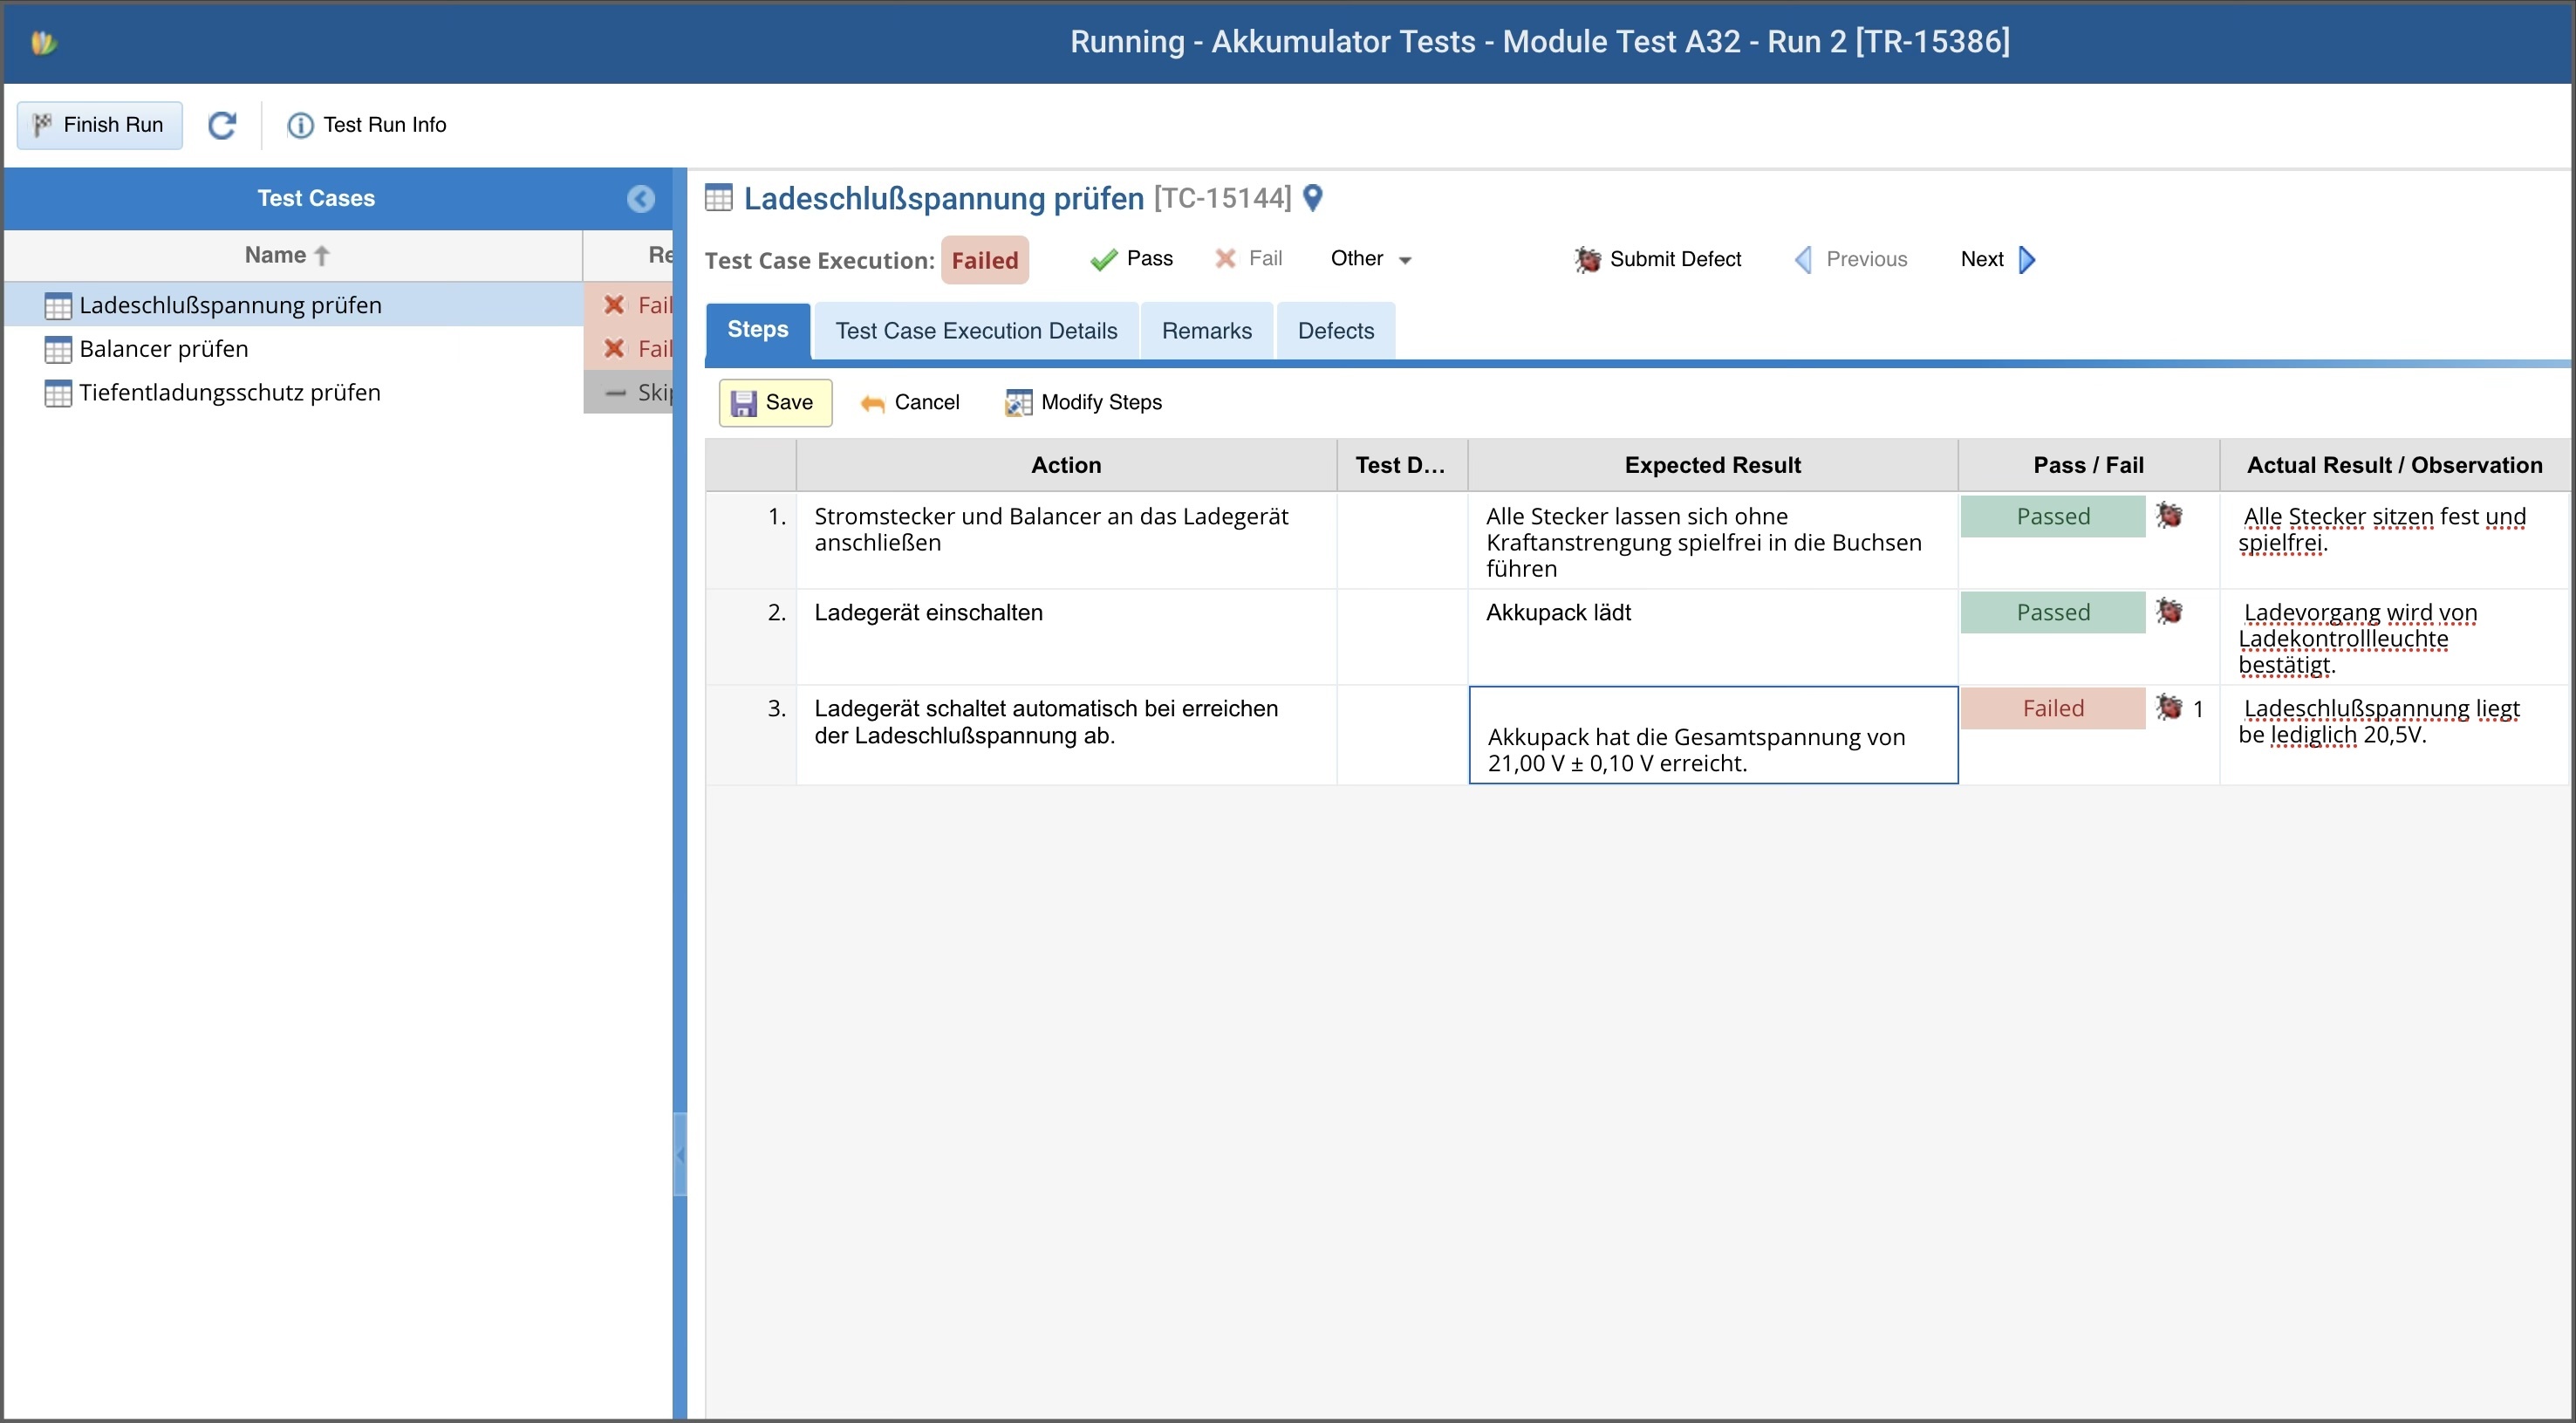This screenshot has width=2576, height=1423.
Task: Click the location pin next to TC-15144
Action: click(x=1313, y=198)
